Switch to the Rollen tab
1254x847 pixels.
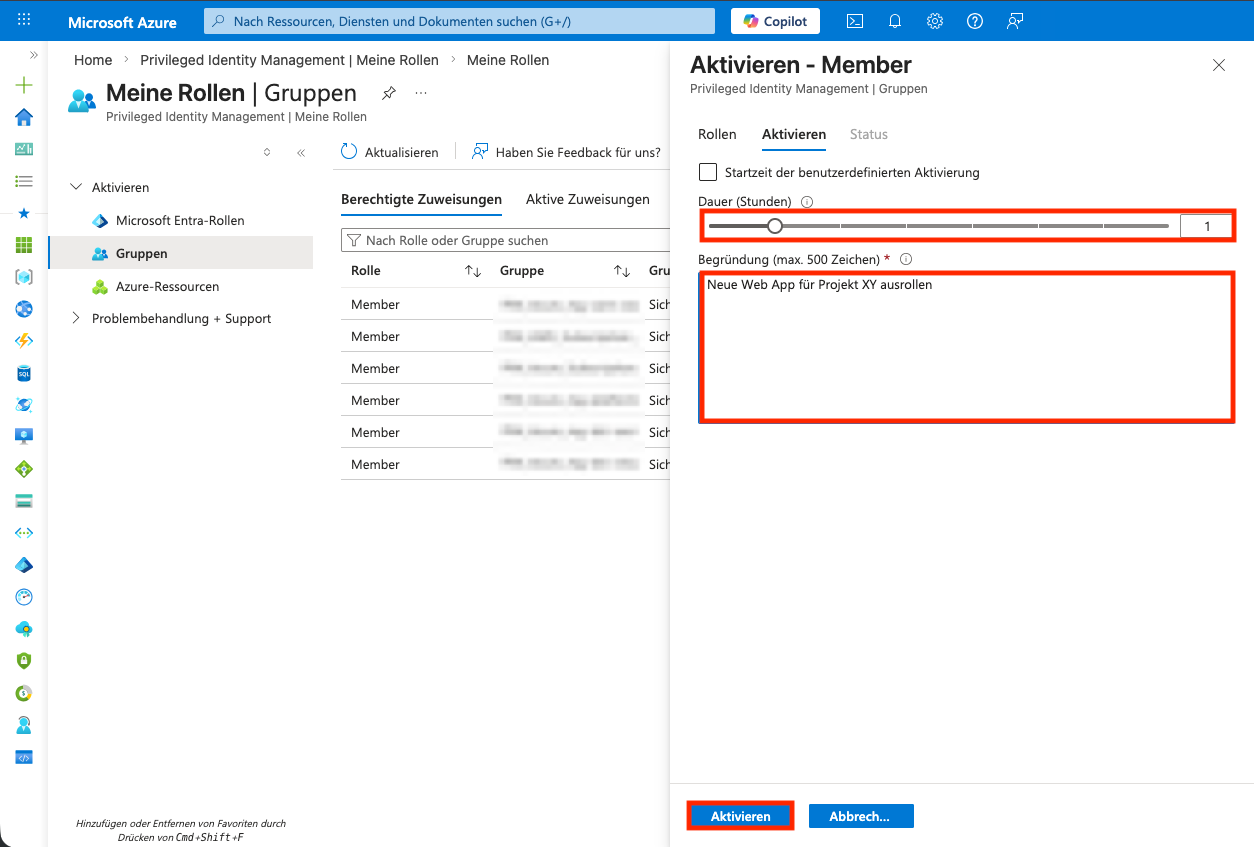coord(717,134)
